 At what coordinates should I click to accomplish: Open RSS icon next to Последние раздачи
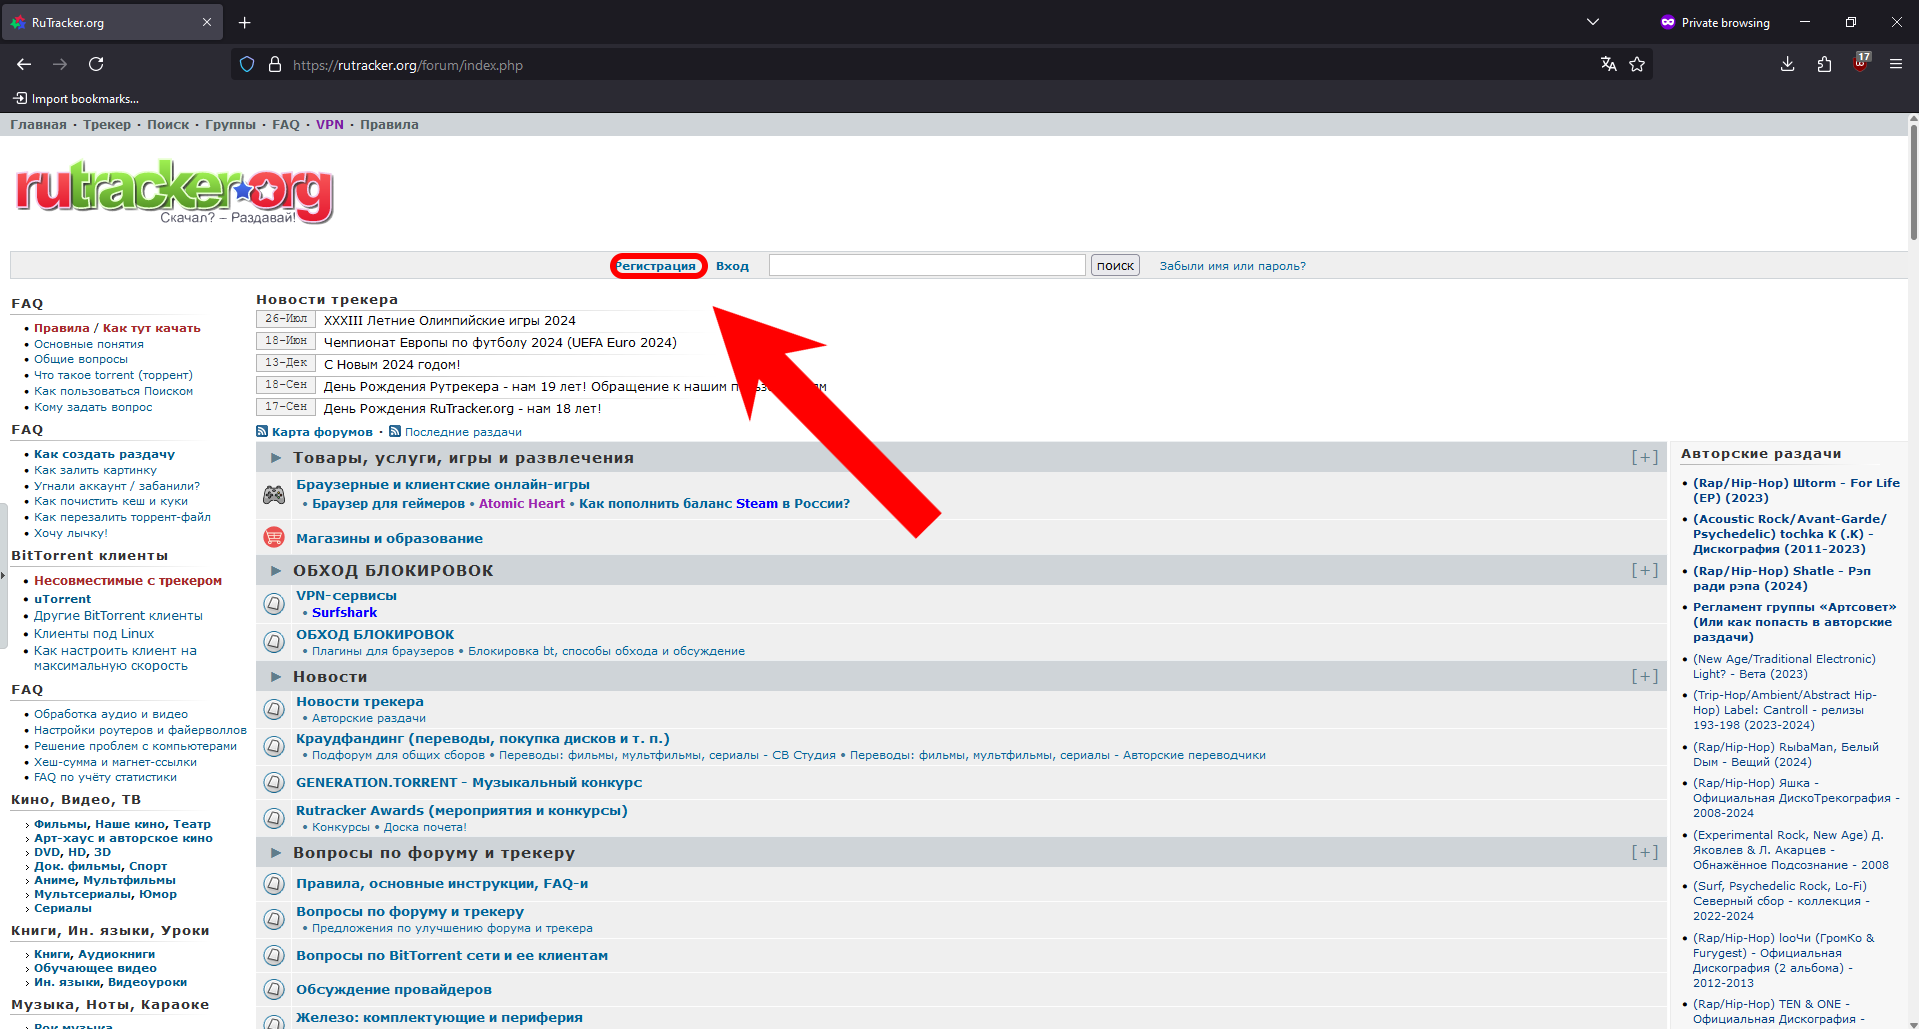(395, 432)
